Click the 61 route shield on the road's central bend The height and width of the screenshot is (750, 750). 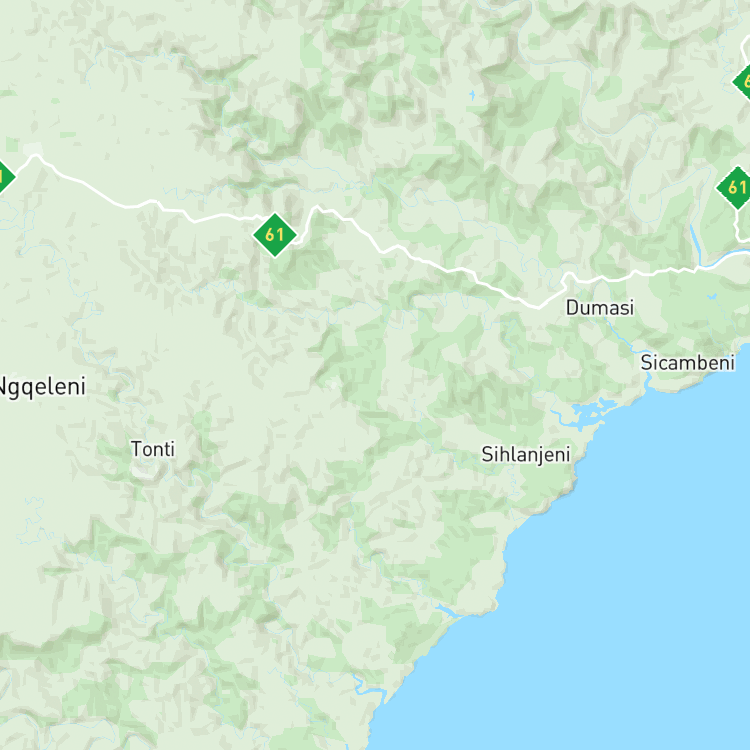[275, 235]
